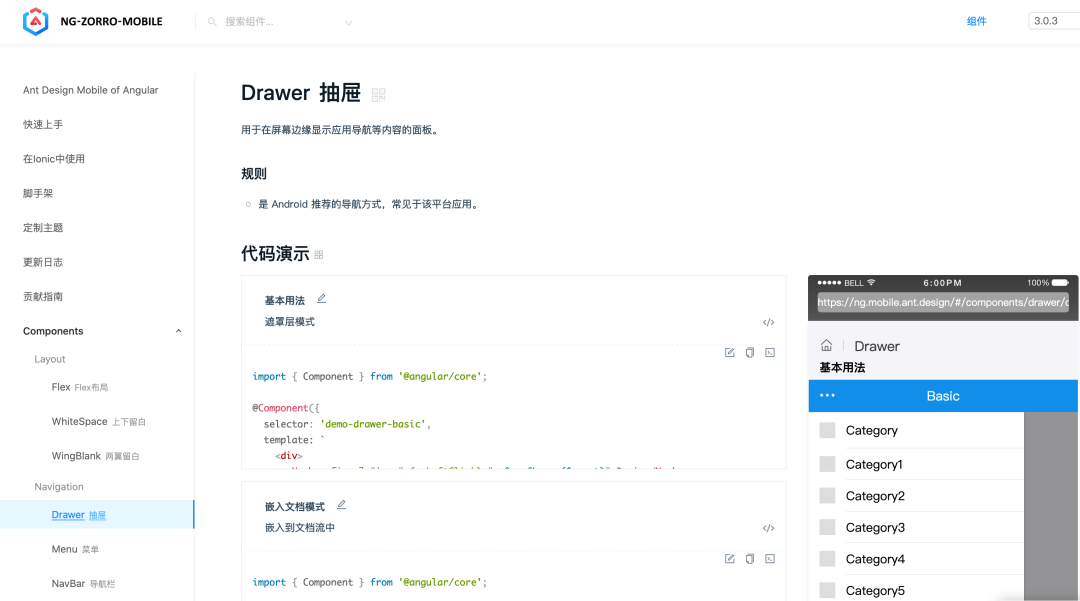
Task: Open the 组件 top menu item
Action: [976, 21]
